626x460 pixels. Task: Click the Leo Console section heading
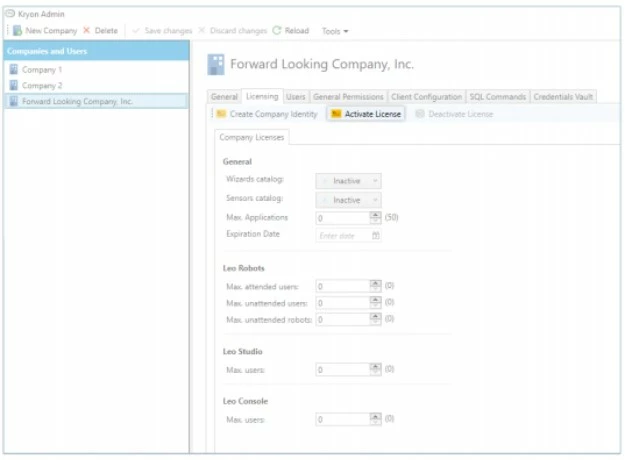tap(245, 401)
